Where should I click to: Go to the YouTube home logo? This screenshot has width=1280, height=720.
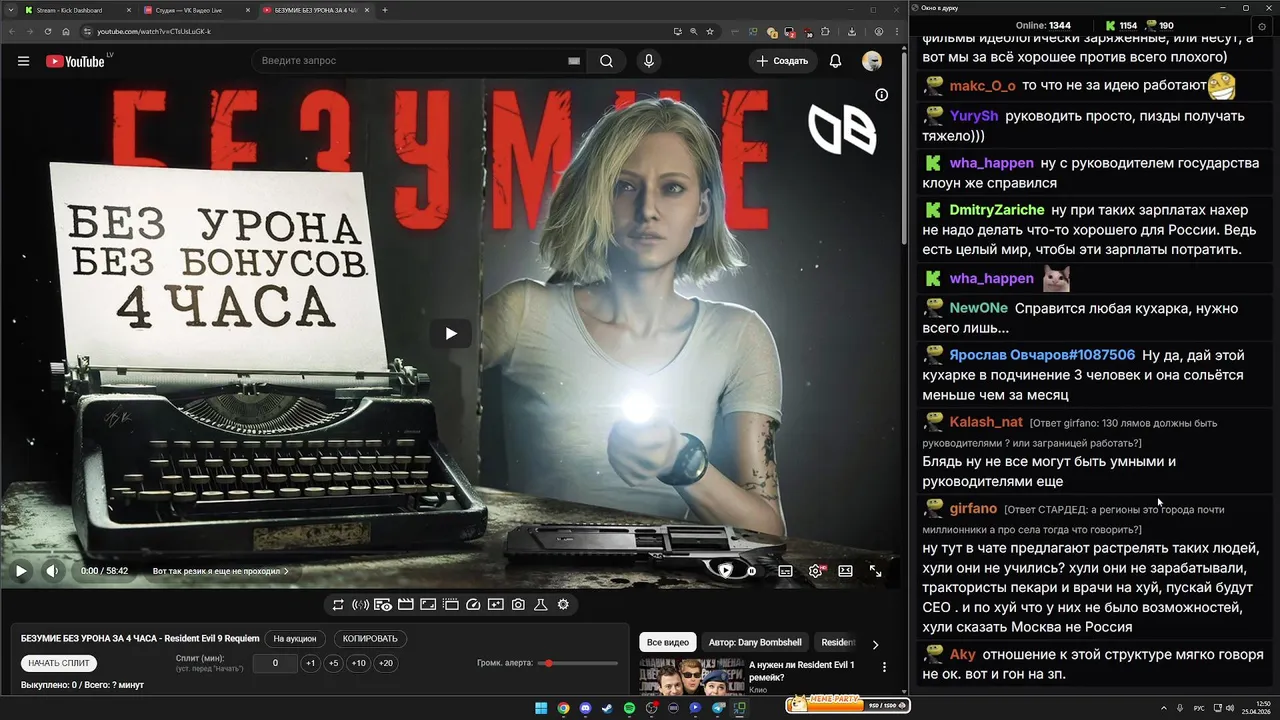click(x=75, y=61)
